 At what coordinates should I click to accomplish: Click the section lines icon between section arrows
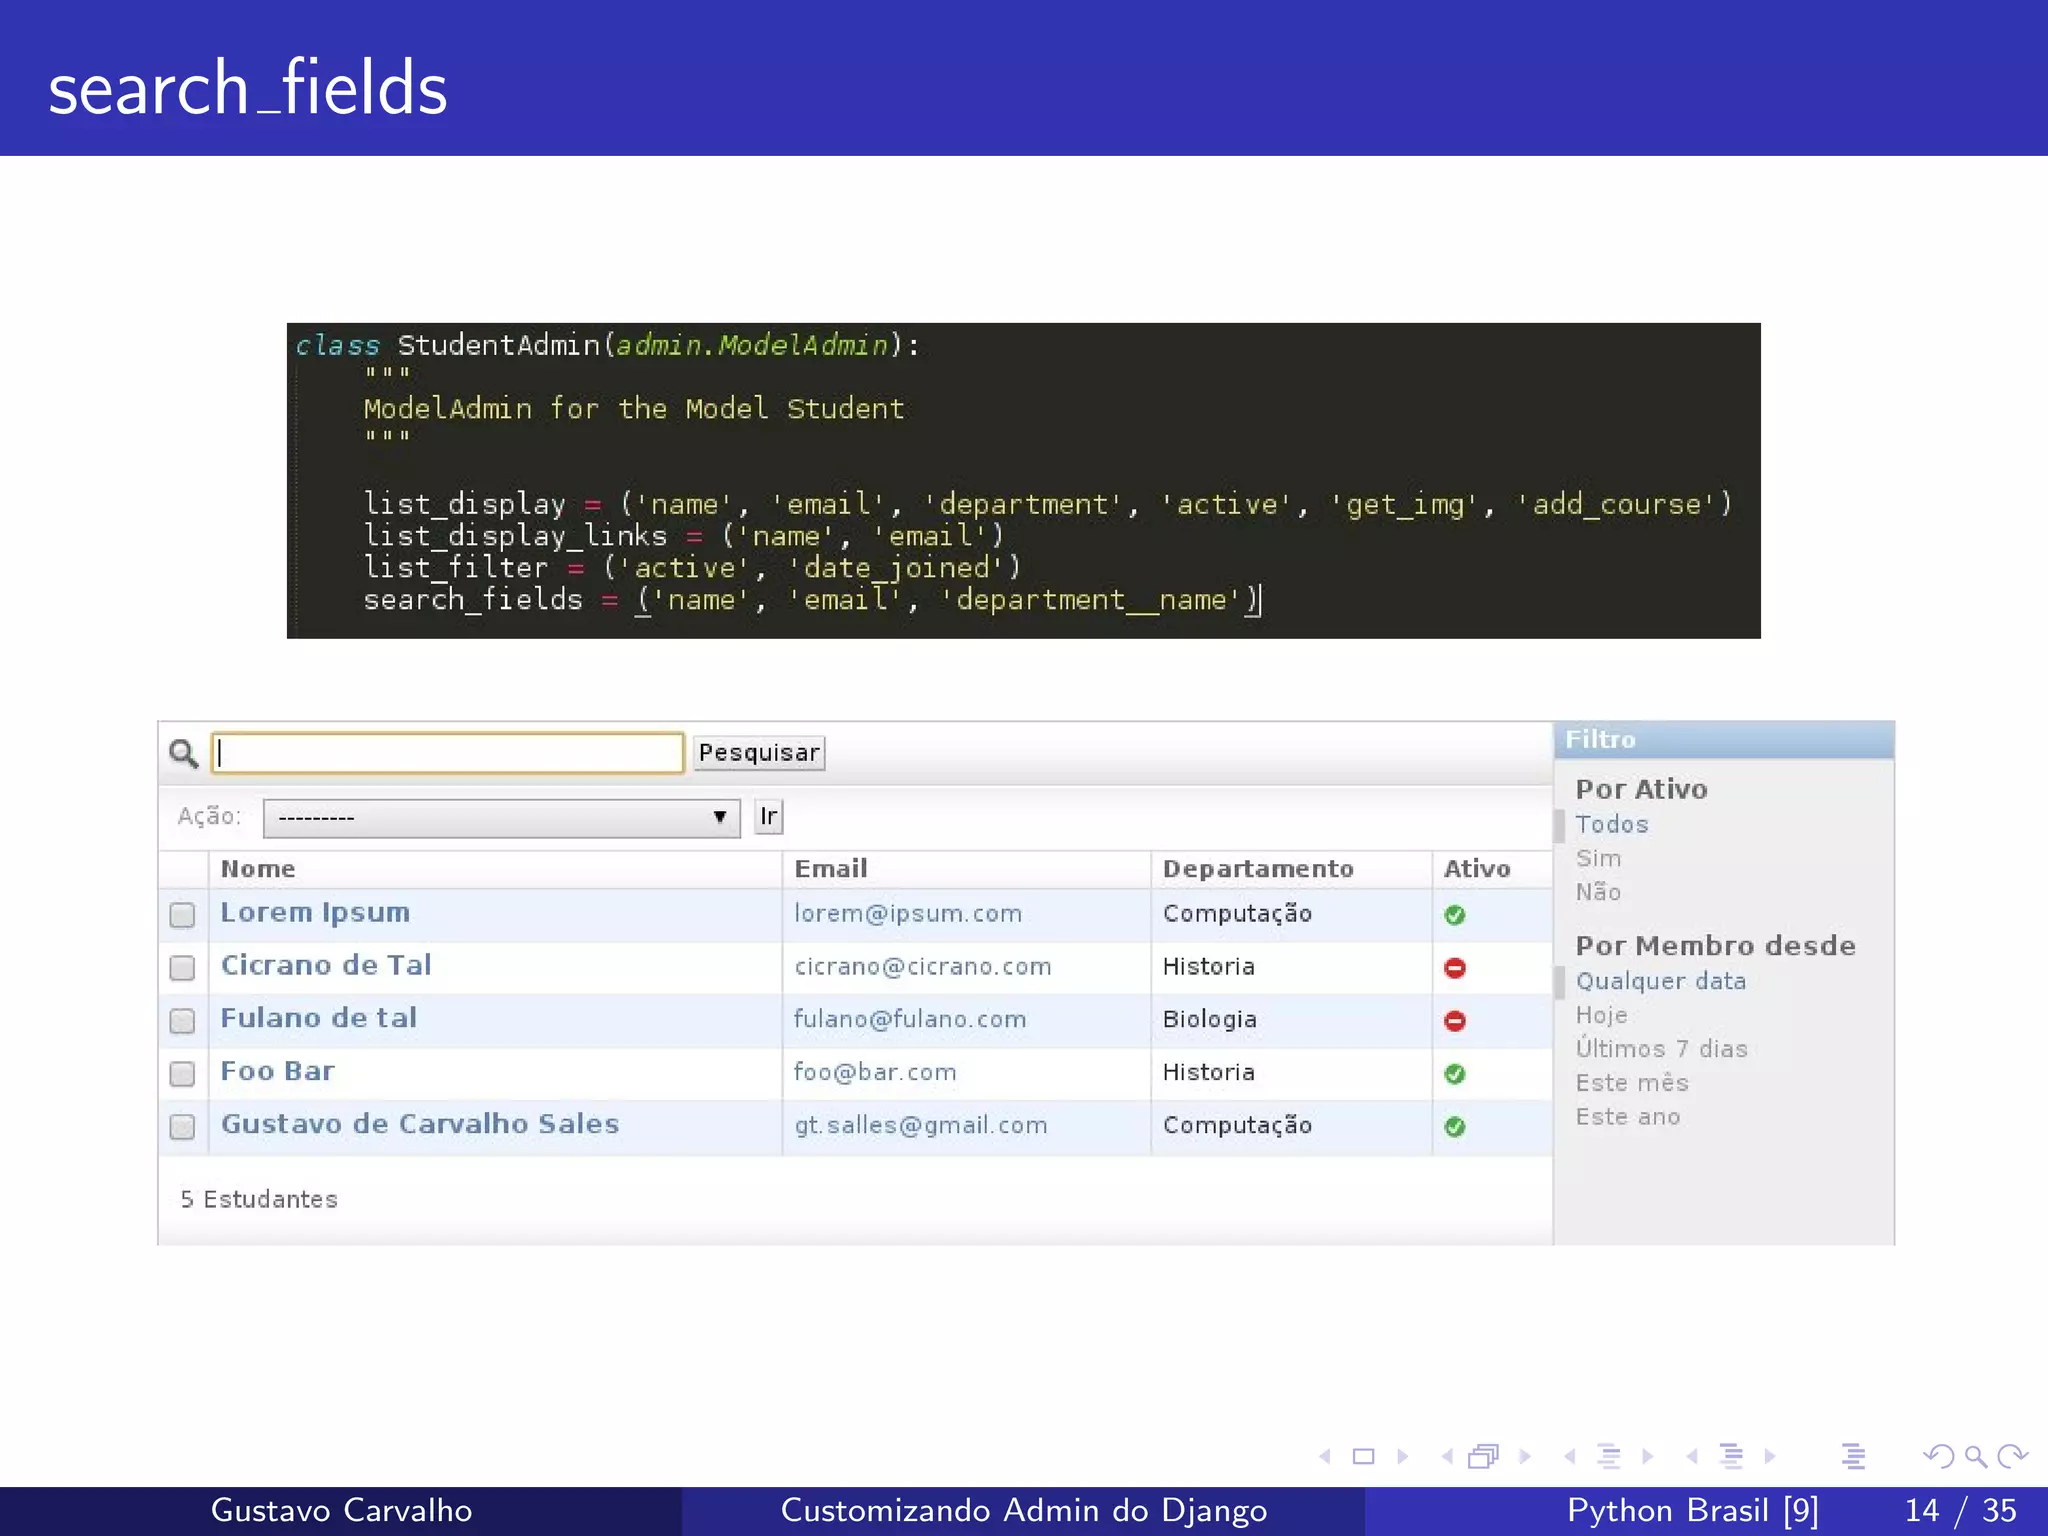[1731, 1457]
